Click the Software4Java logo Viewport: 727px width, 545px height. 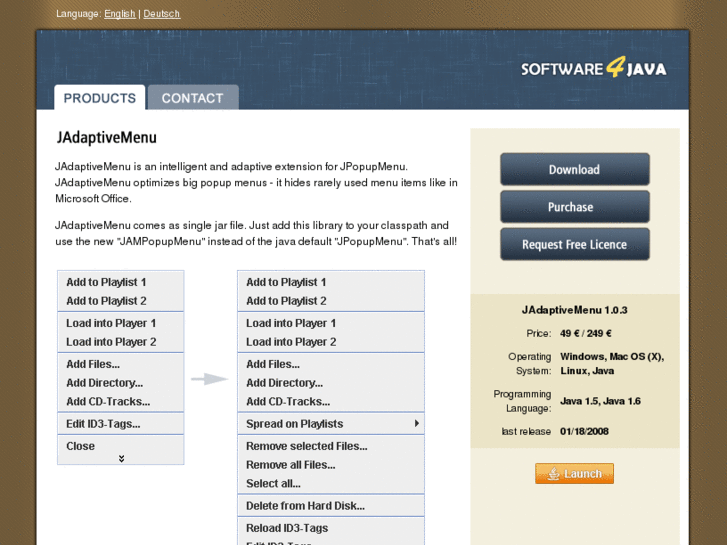click(x=593, y=68)
